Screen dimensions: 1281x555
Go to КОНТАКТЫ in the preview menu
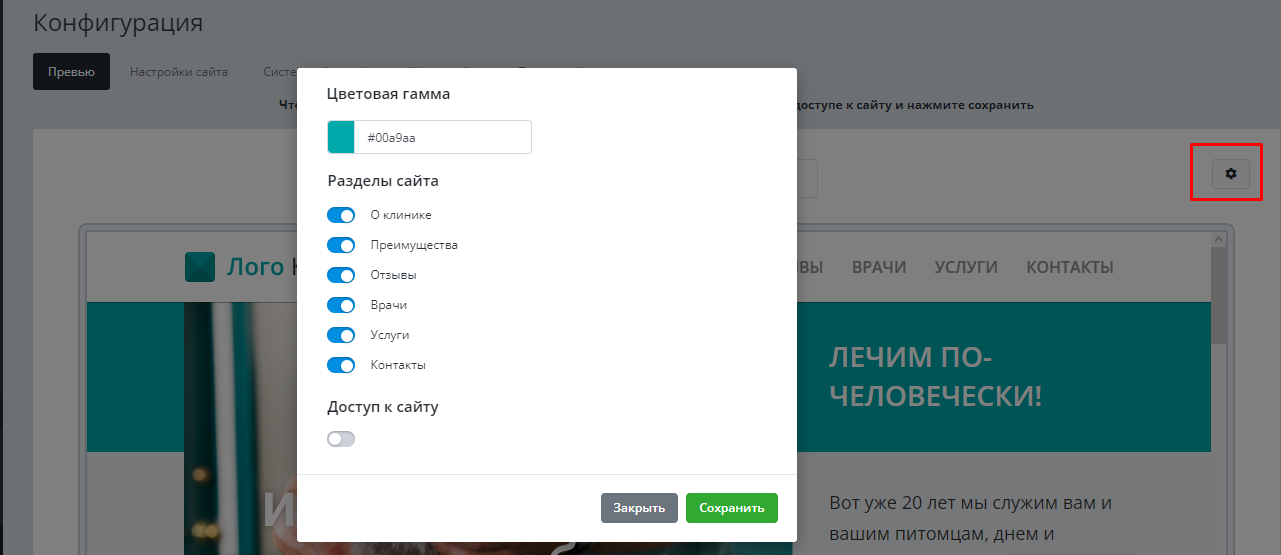point(1069,267)
